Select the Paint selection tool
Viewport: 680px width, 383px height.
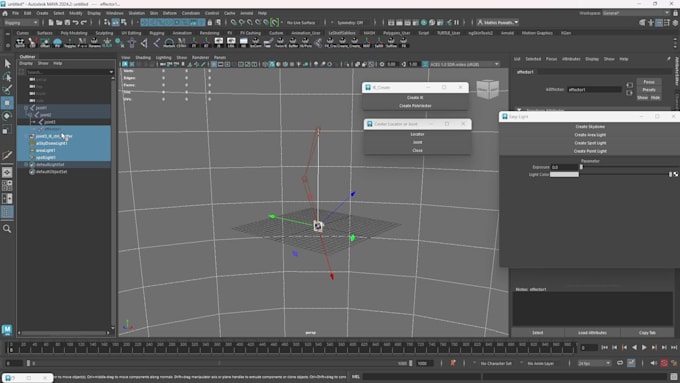(7, 90)
